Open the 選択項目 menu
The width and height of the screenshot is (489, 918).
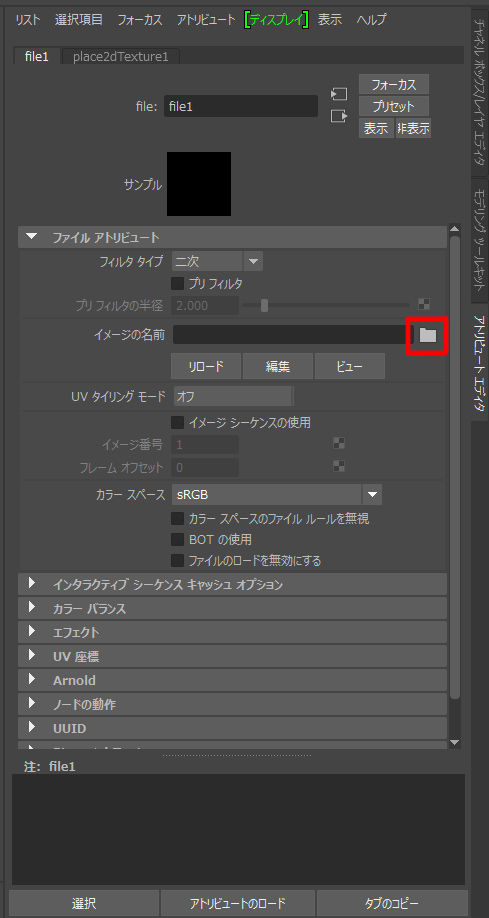pyautogui.click(x=78, y=19)
